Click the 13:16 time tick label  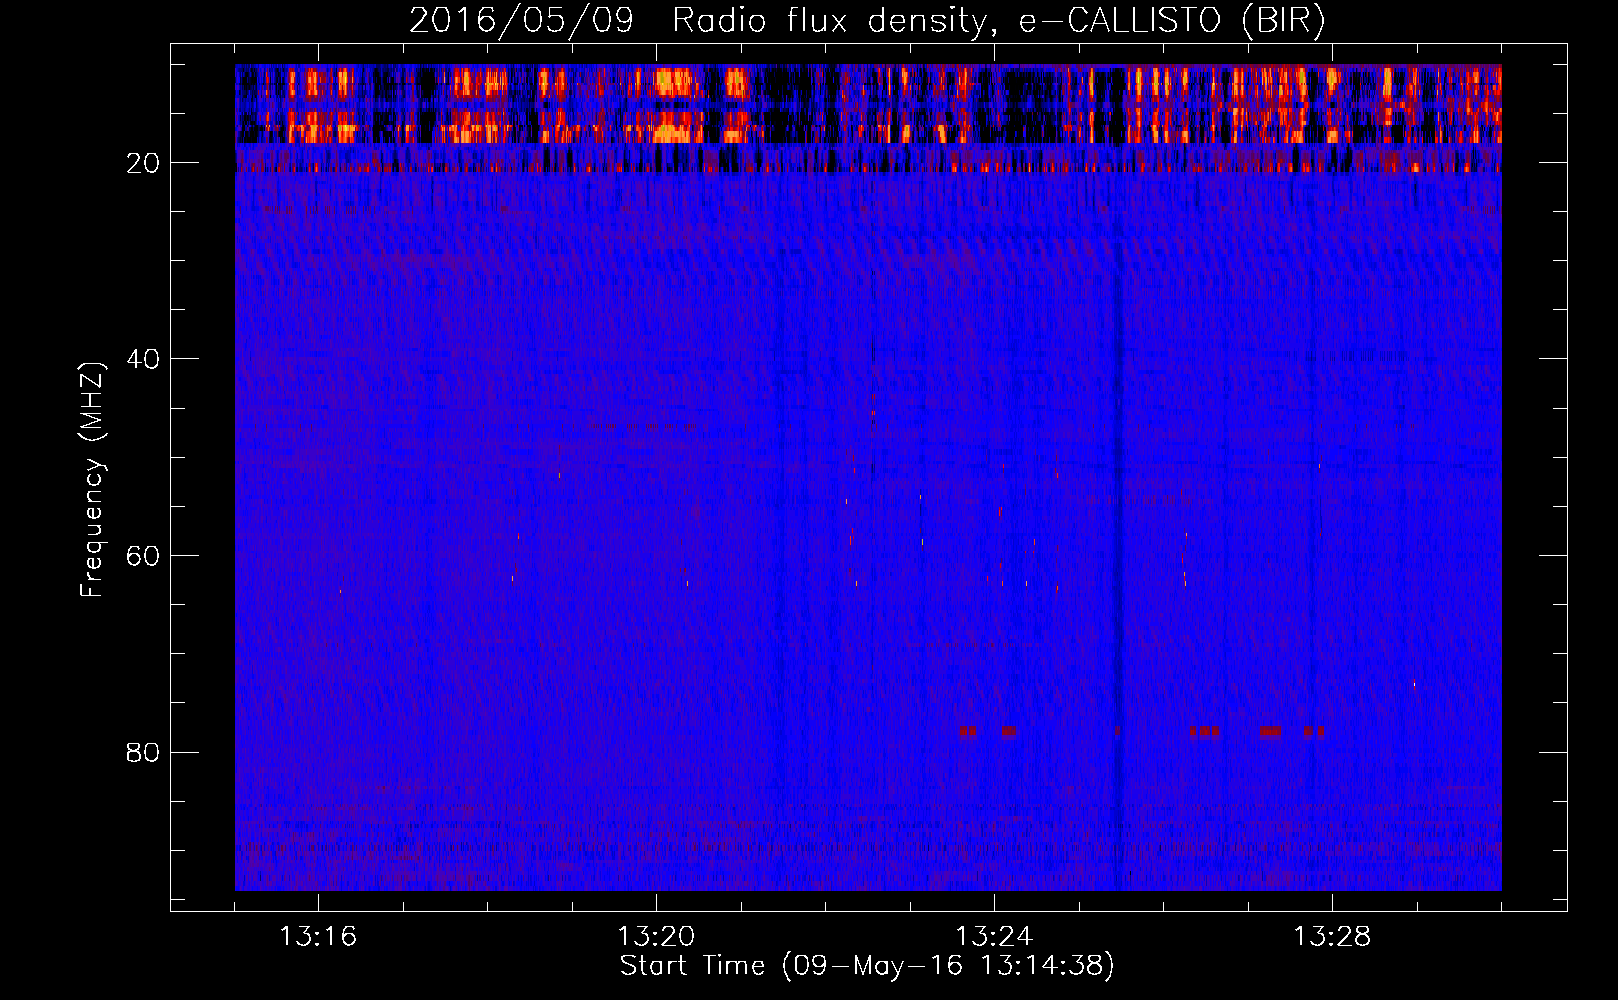pyautogui.click(x=318, y=937)
